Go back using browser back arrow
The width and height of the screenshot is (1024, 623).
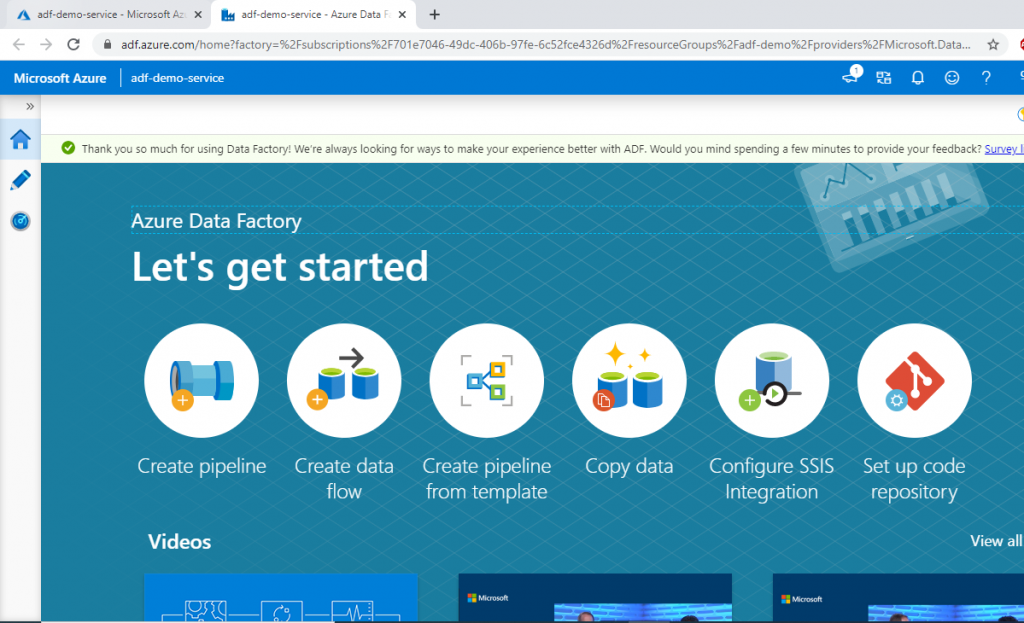[x=18, y=44]
